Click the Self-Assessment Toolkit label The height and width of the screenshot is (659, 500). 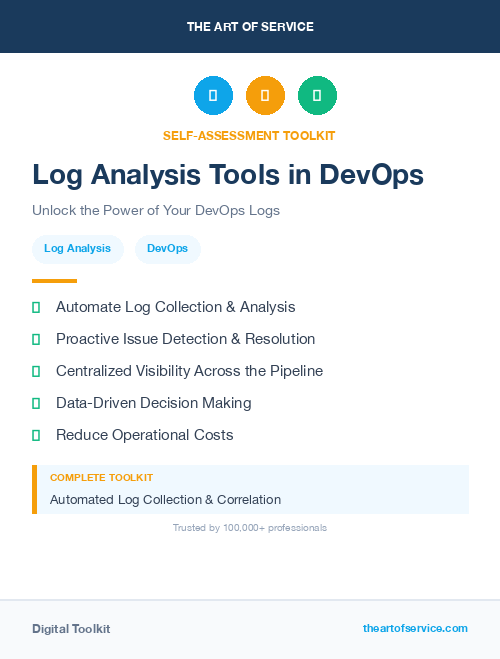pyautogui.click(x=249, y=136)
